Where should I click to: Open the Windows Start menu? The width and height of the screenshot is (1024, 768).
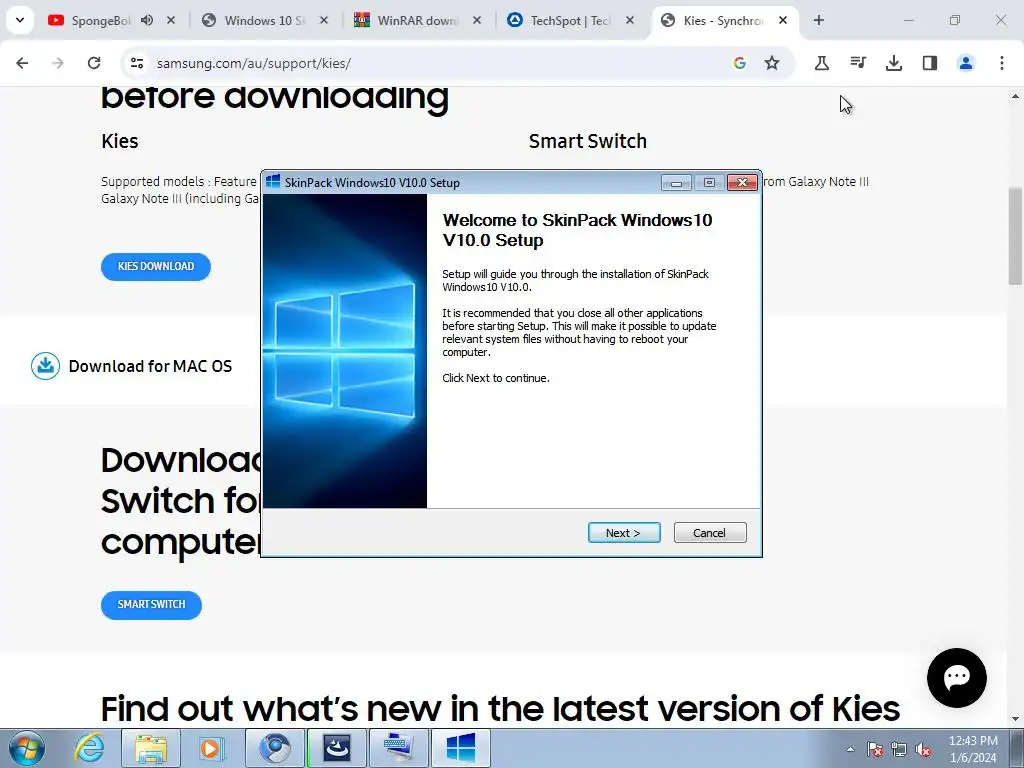(27, 748)
